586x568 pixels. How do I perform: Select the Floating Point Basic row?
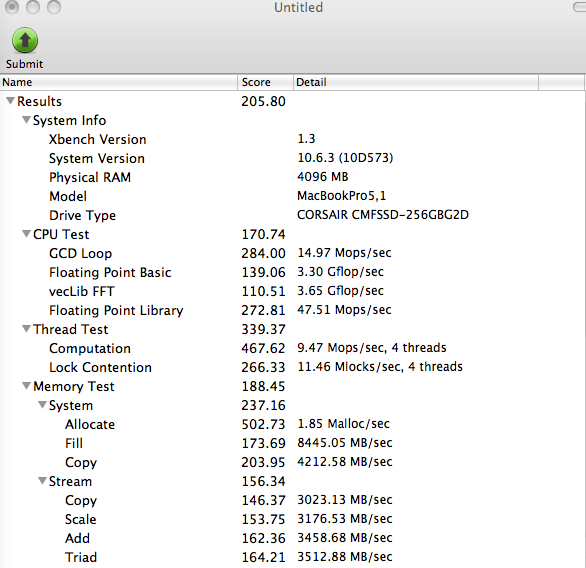[x=292, y=272]
